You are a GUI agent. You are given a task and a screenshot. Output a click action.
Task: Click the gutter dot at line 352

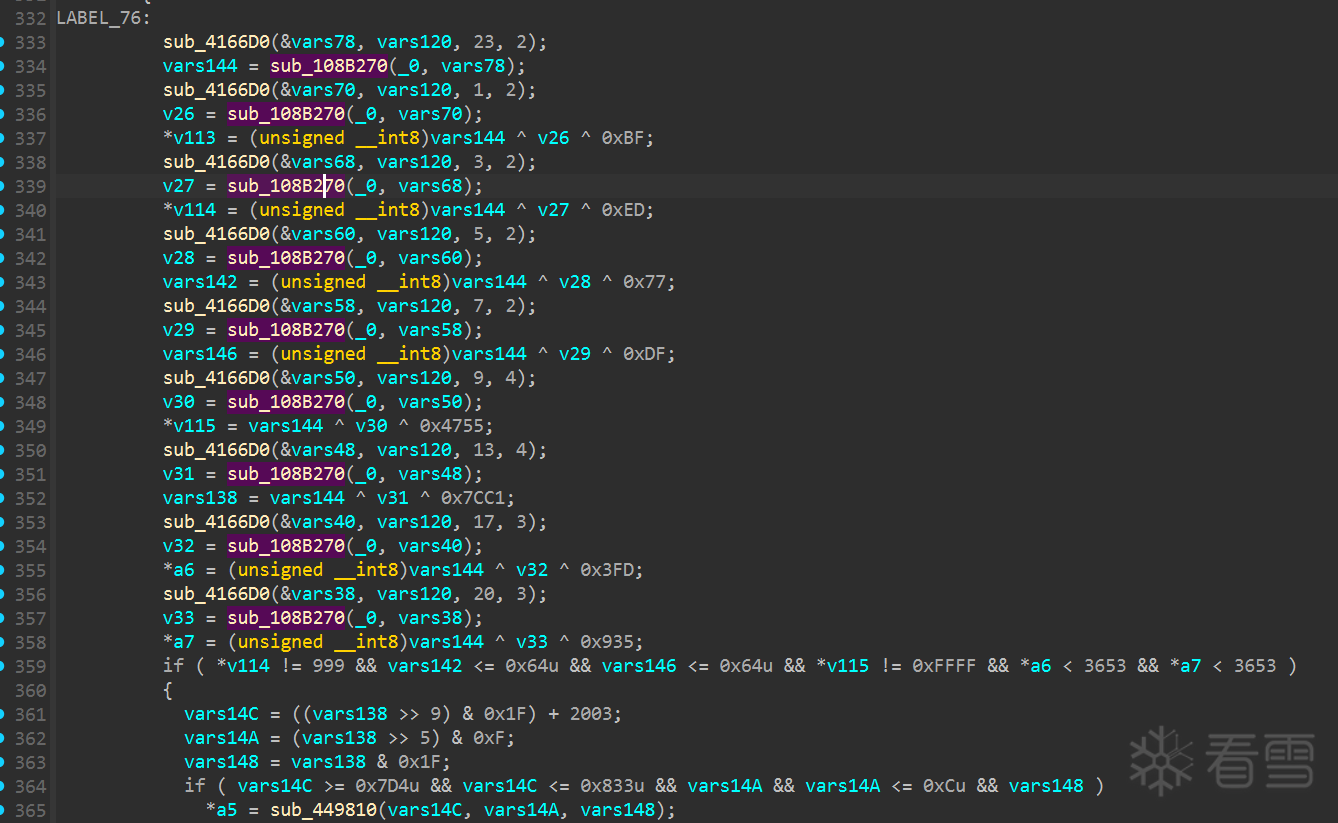coord(3,498)
